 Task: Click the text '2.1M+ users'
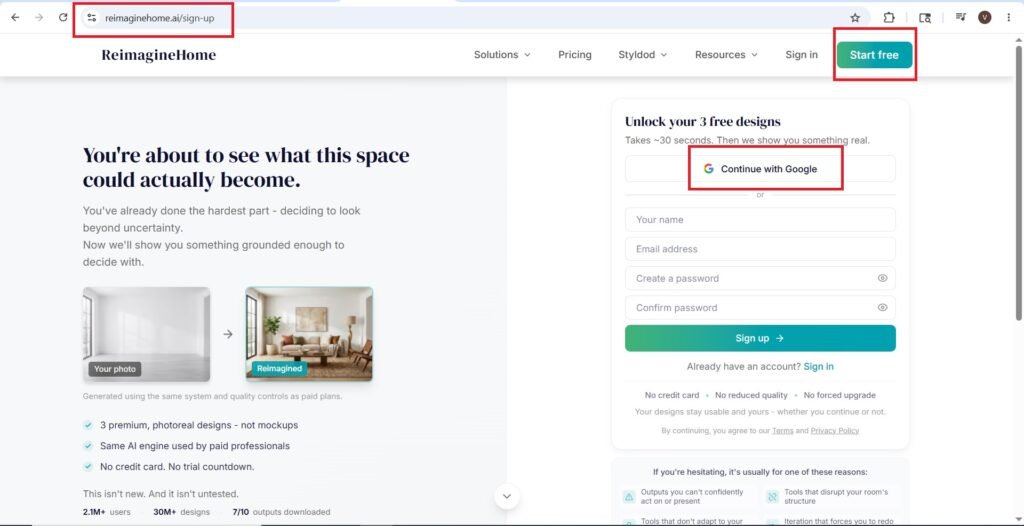107,512
